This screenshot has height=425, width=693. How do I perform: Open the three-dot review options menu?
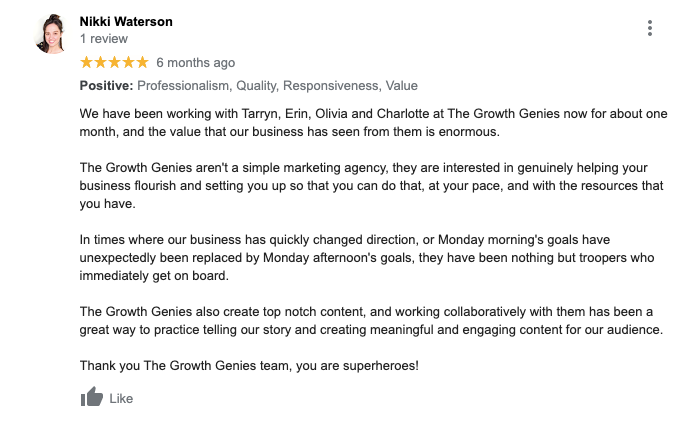pos(650,28)
